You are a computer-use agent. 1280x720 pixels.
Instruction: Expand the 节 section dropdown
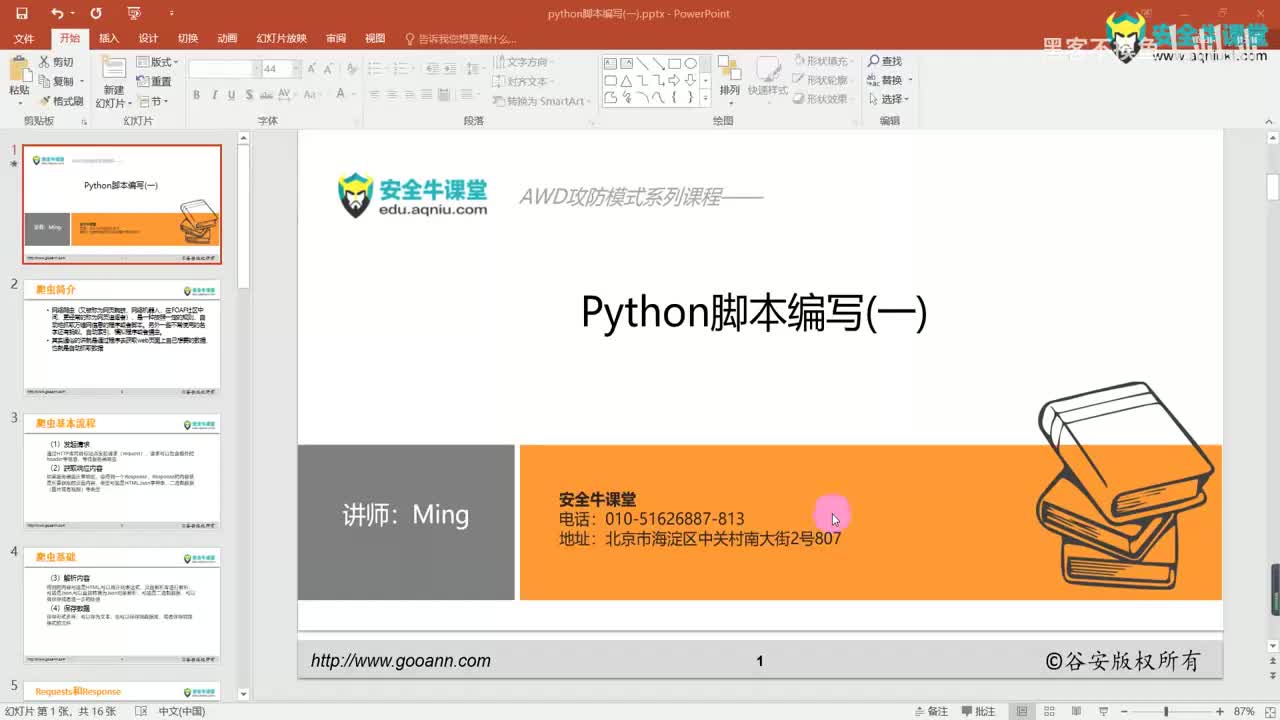click(154, 101)
